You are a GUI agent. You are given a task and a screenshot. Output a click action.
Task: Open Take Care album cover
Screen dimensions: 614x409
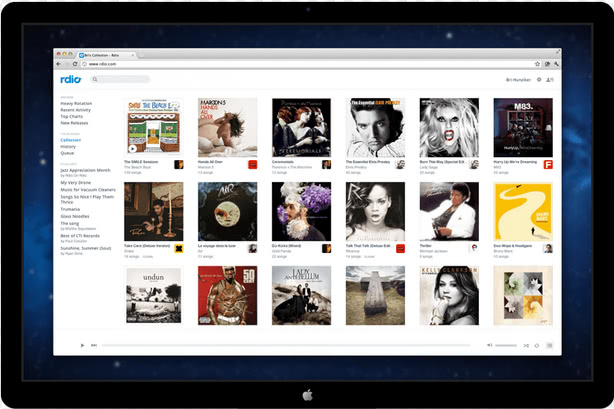click(154, 211)
